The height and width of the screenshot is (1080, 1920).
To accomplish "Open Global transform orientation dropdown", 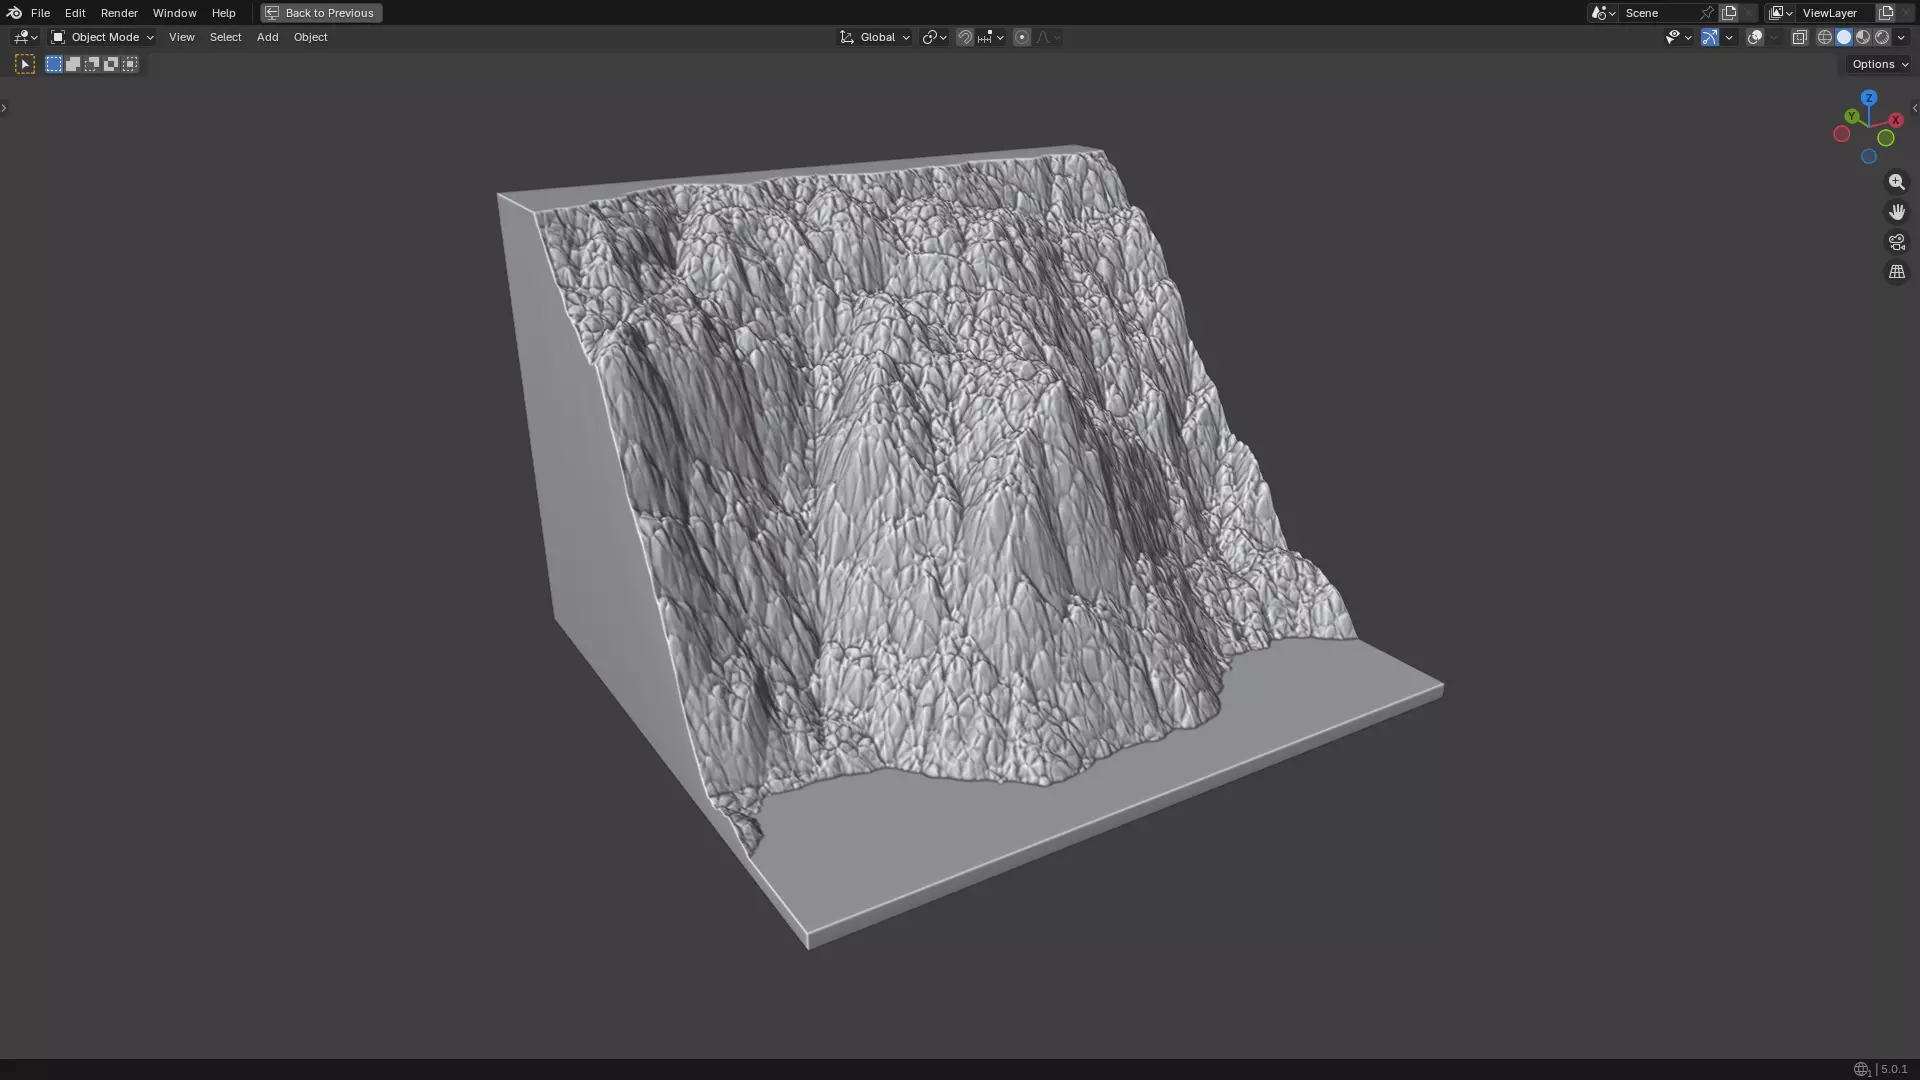I will (875, 37).
